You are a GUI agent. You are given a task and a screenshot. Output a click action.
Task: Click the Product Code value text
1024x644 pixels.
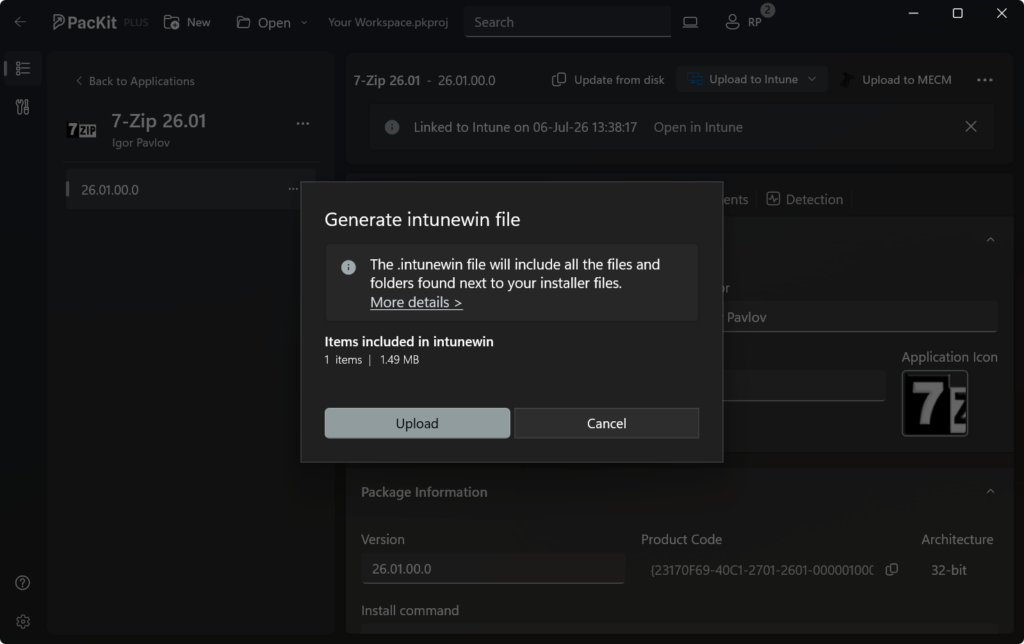click(x=761, y=570)
